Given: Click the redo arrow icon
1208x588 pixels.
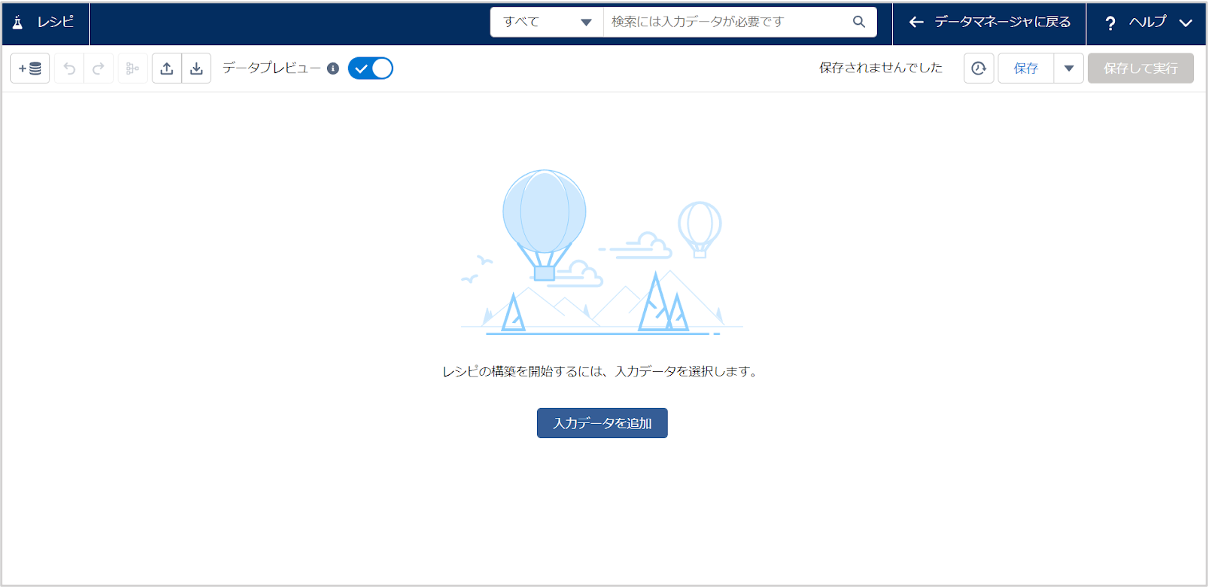Looking at the screenshot, I should [98, 69].
